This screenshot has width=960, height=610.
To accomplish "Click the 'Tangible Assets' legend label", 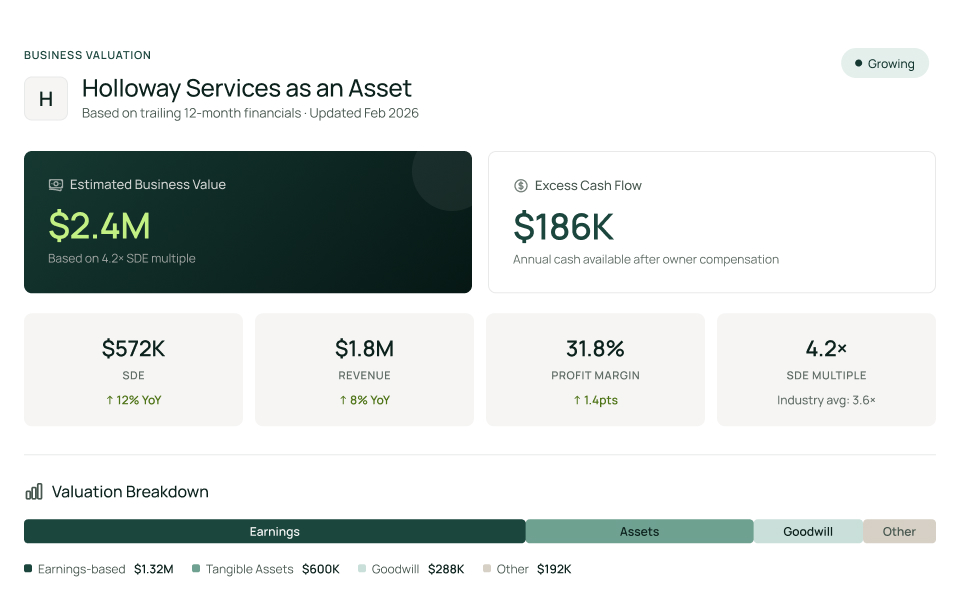I will [x=250, y=570].
